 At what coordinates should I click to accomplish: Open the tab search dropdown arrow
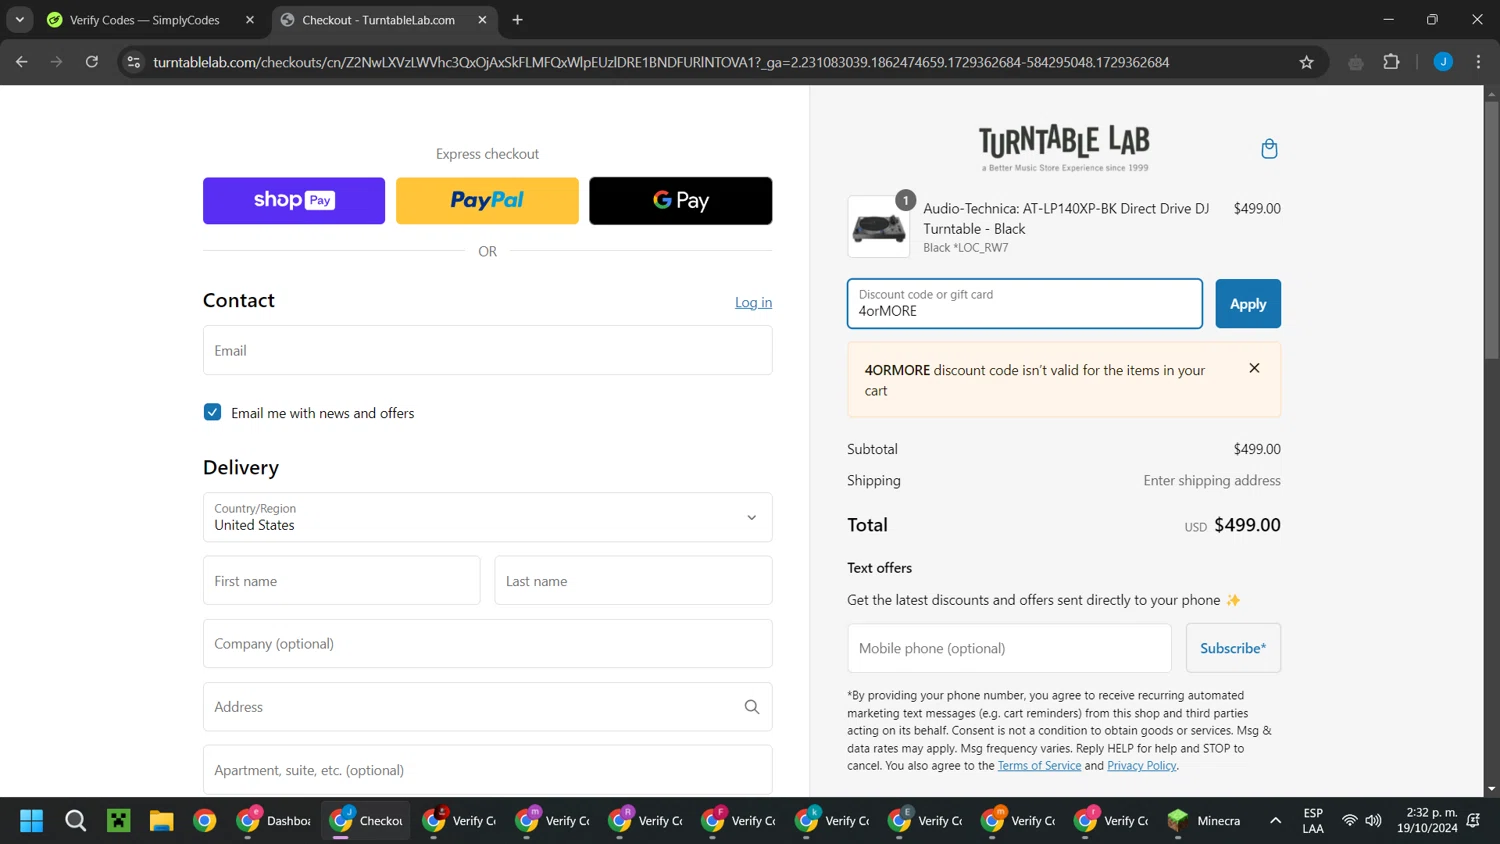point(20,19)
